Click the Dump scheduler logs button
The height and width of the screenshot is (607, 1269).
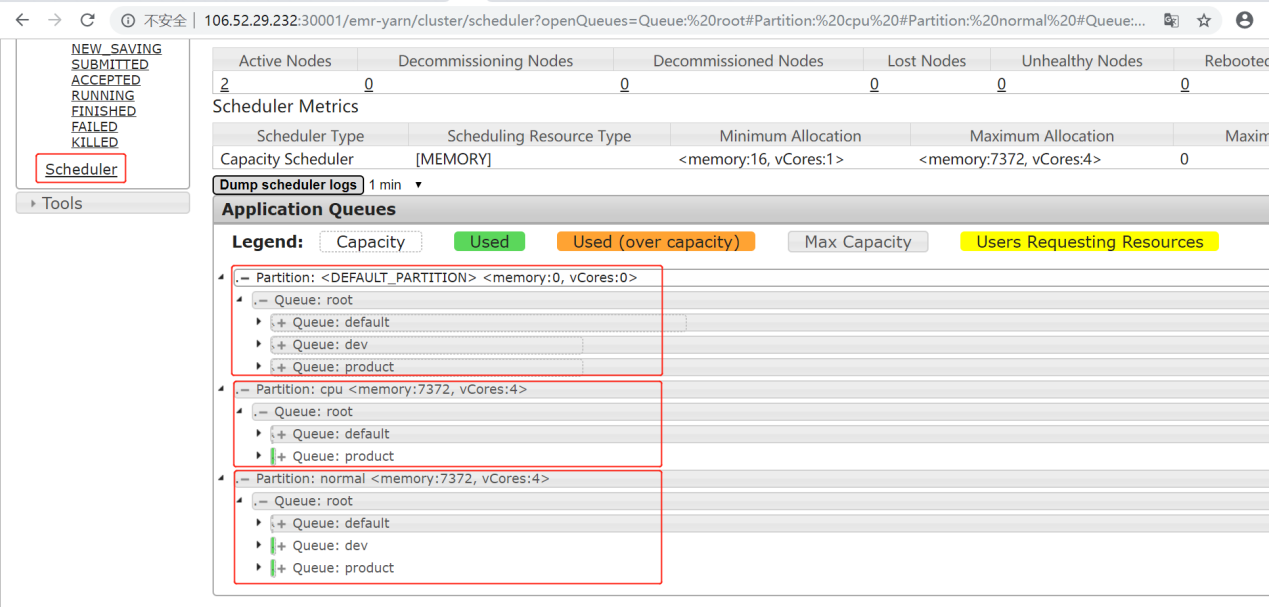click(288, 185)
